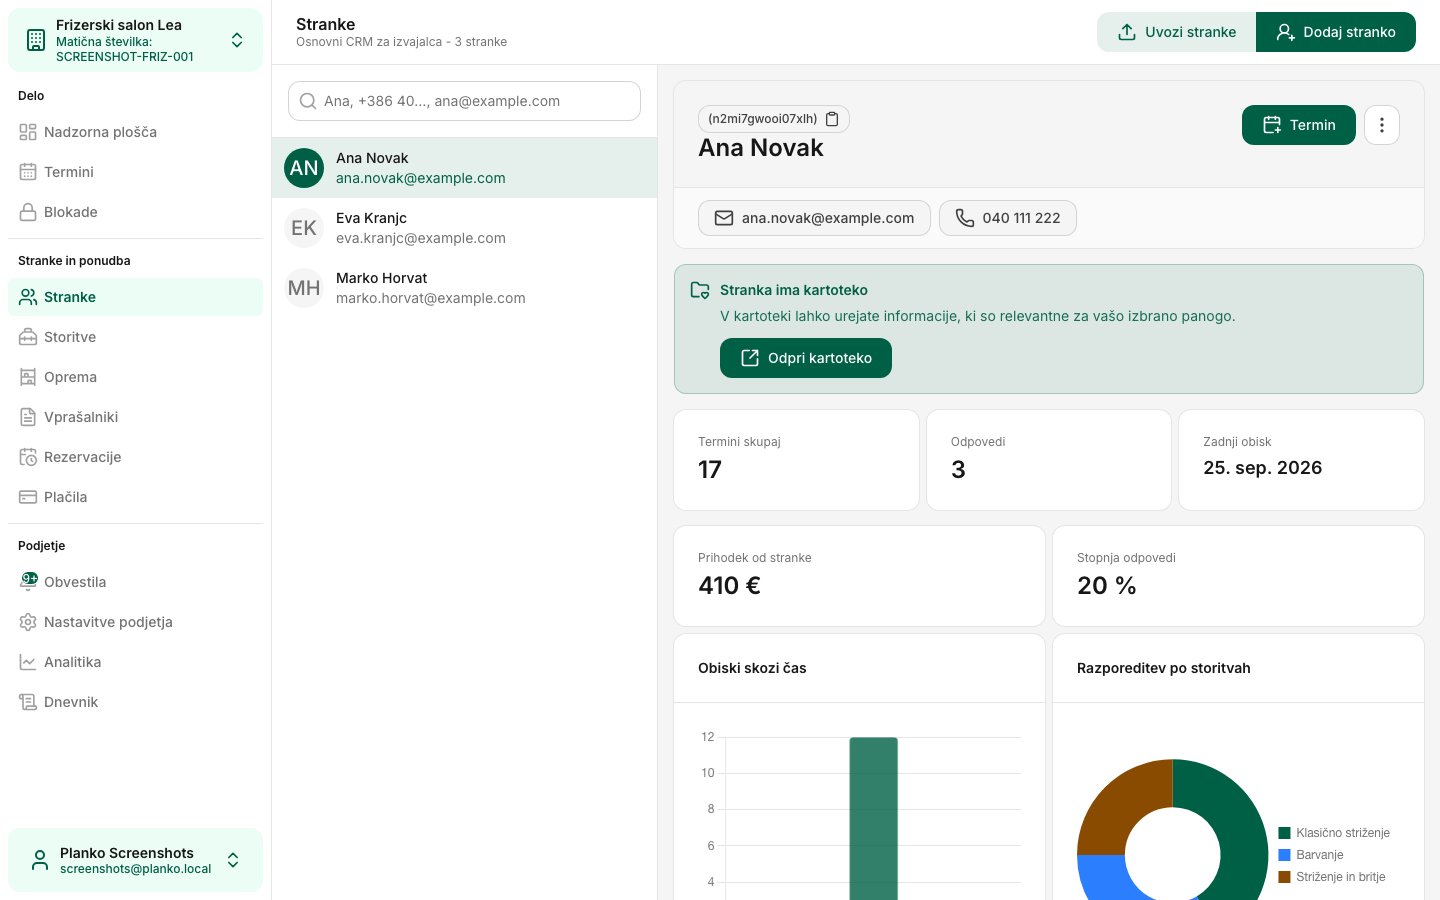Open Analitika from the sidebar
The image size is (1440, 900).
pos(135,662)
